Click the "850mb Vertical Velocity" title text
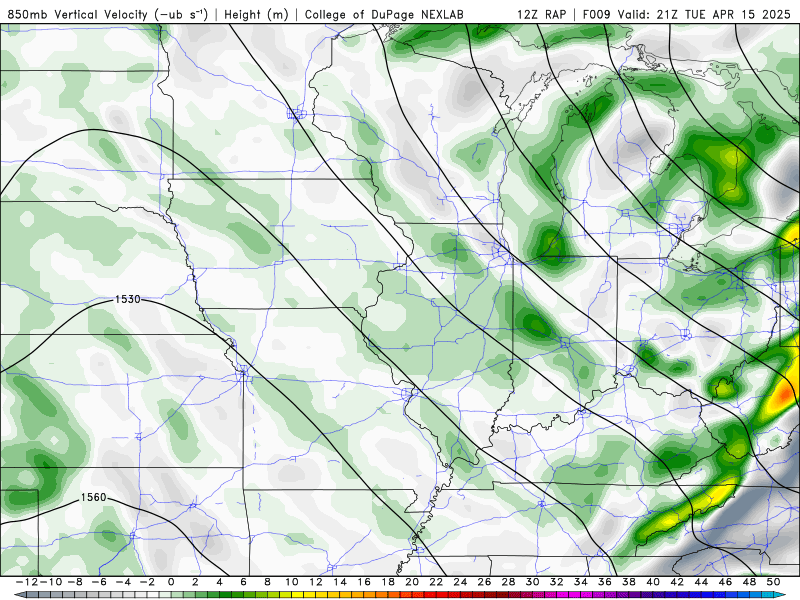The image size is (800, 600). 78,14
